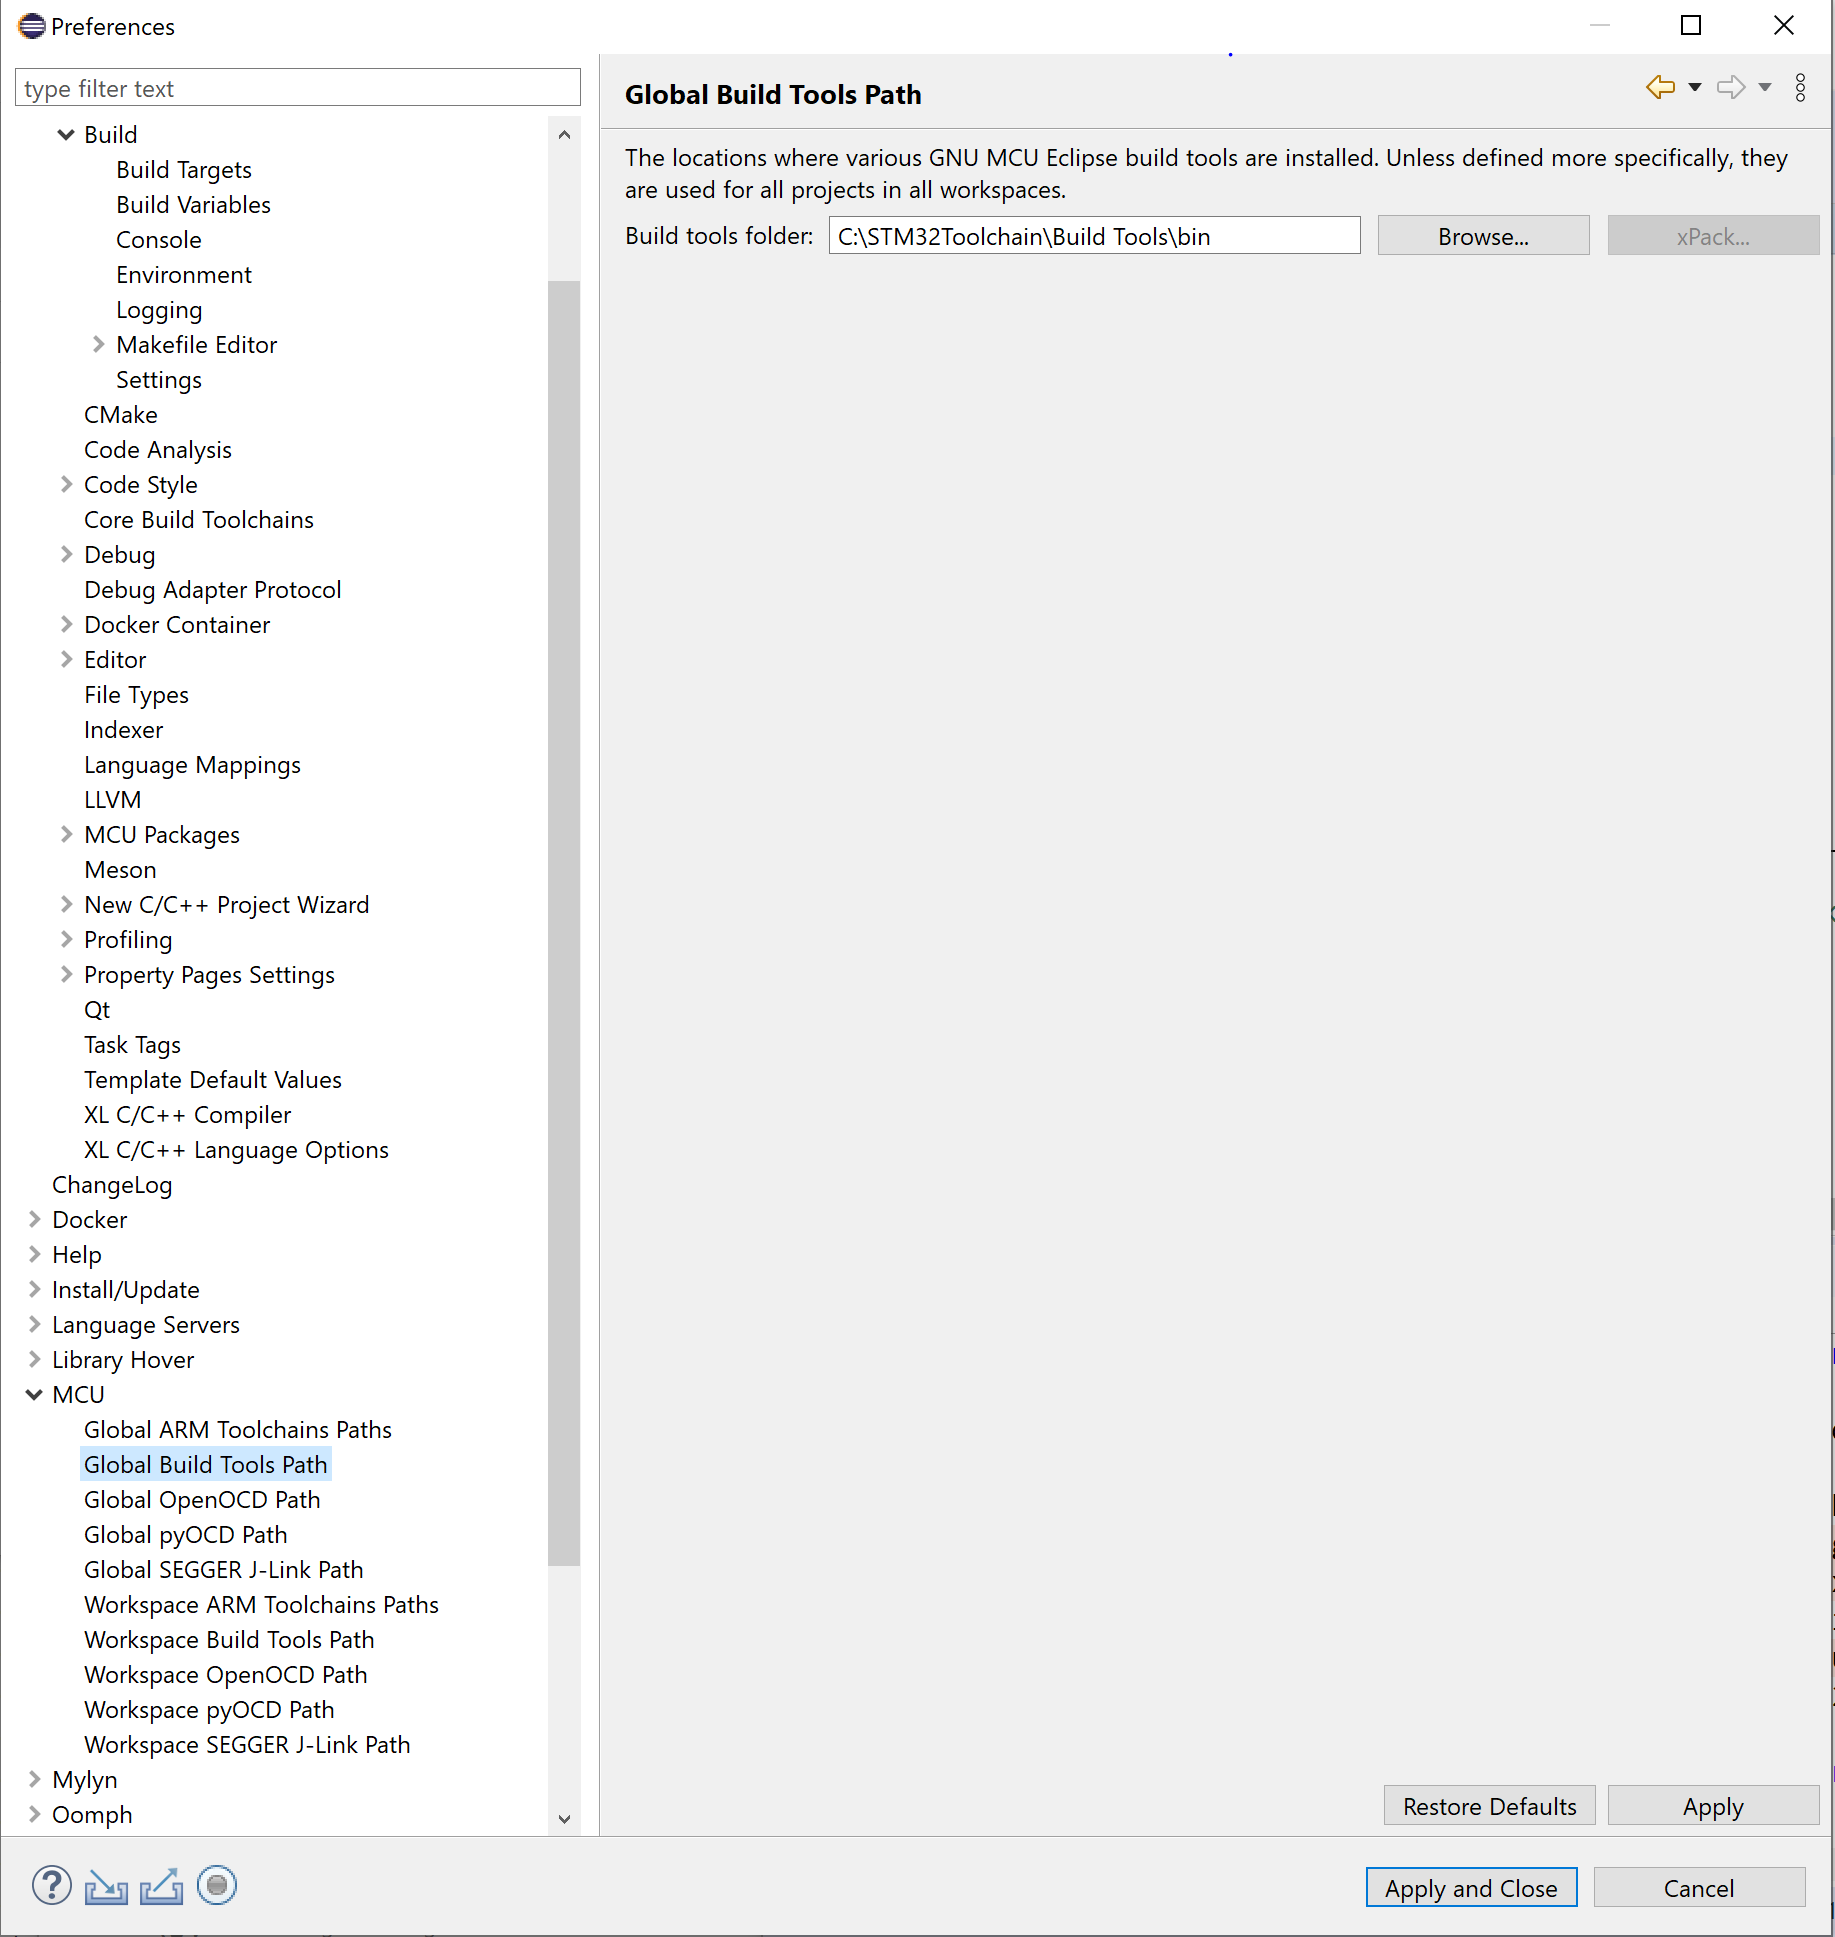Expand the MCU Packages node
1835x1937 pixels.
point(66,834)
